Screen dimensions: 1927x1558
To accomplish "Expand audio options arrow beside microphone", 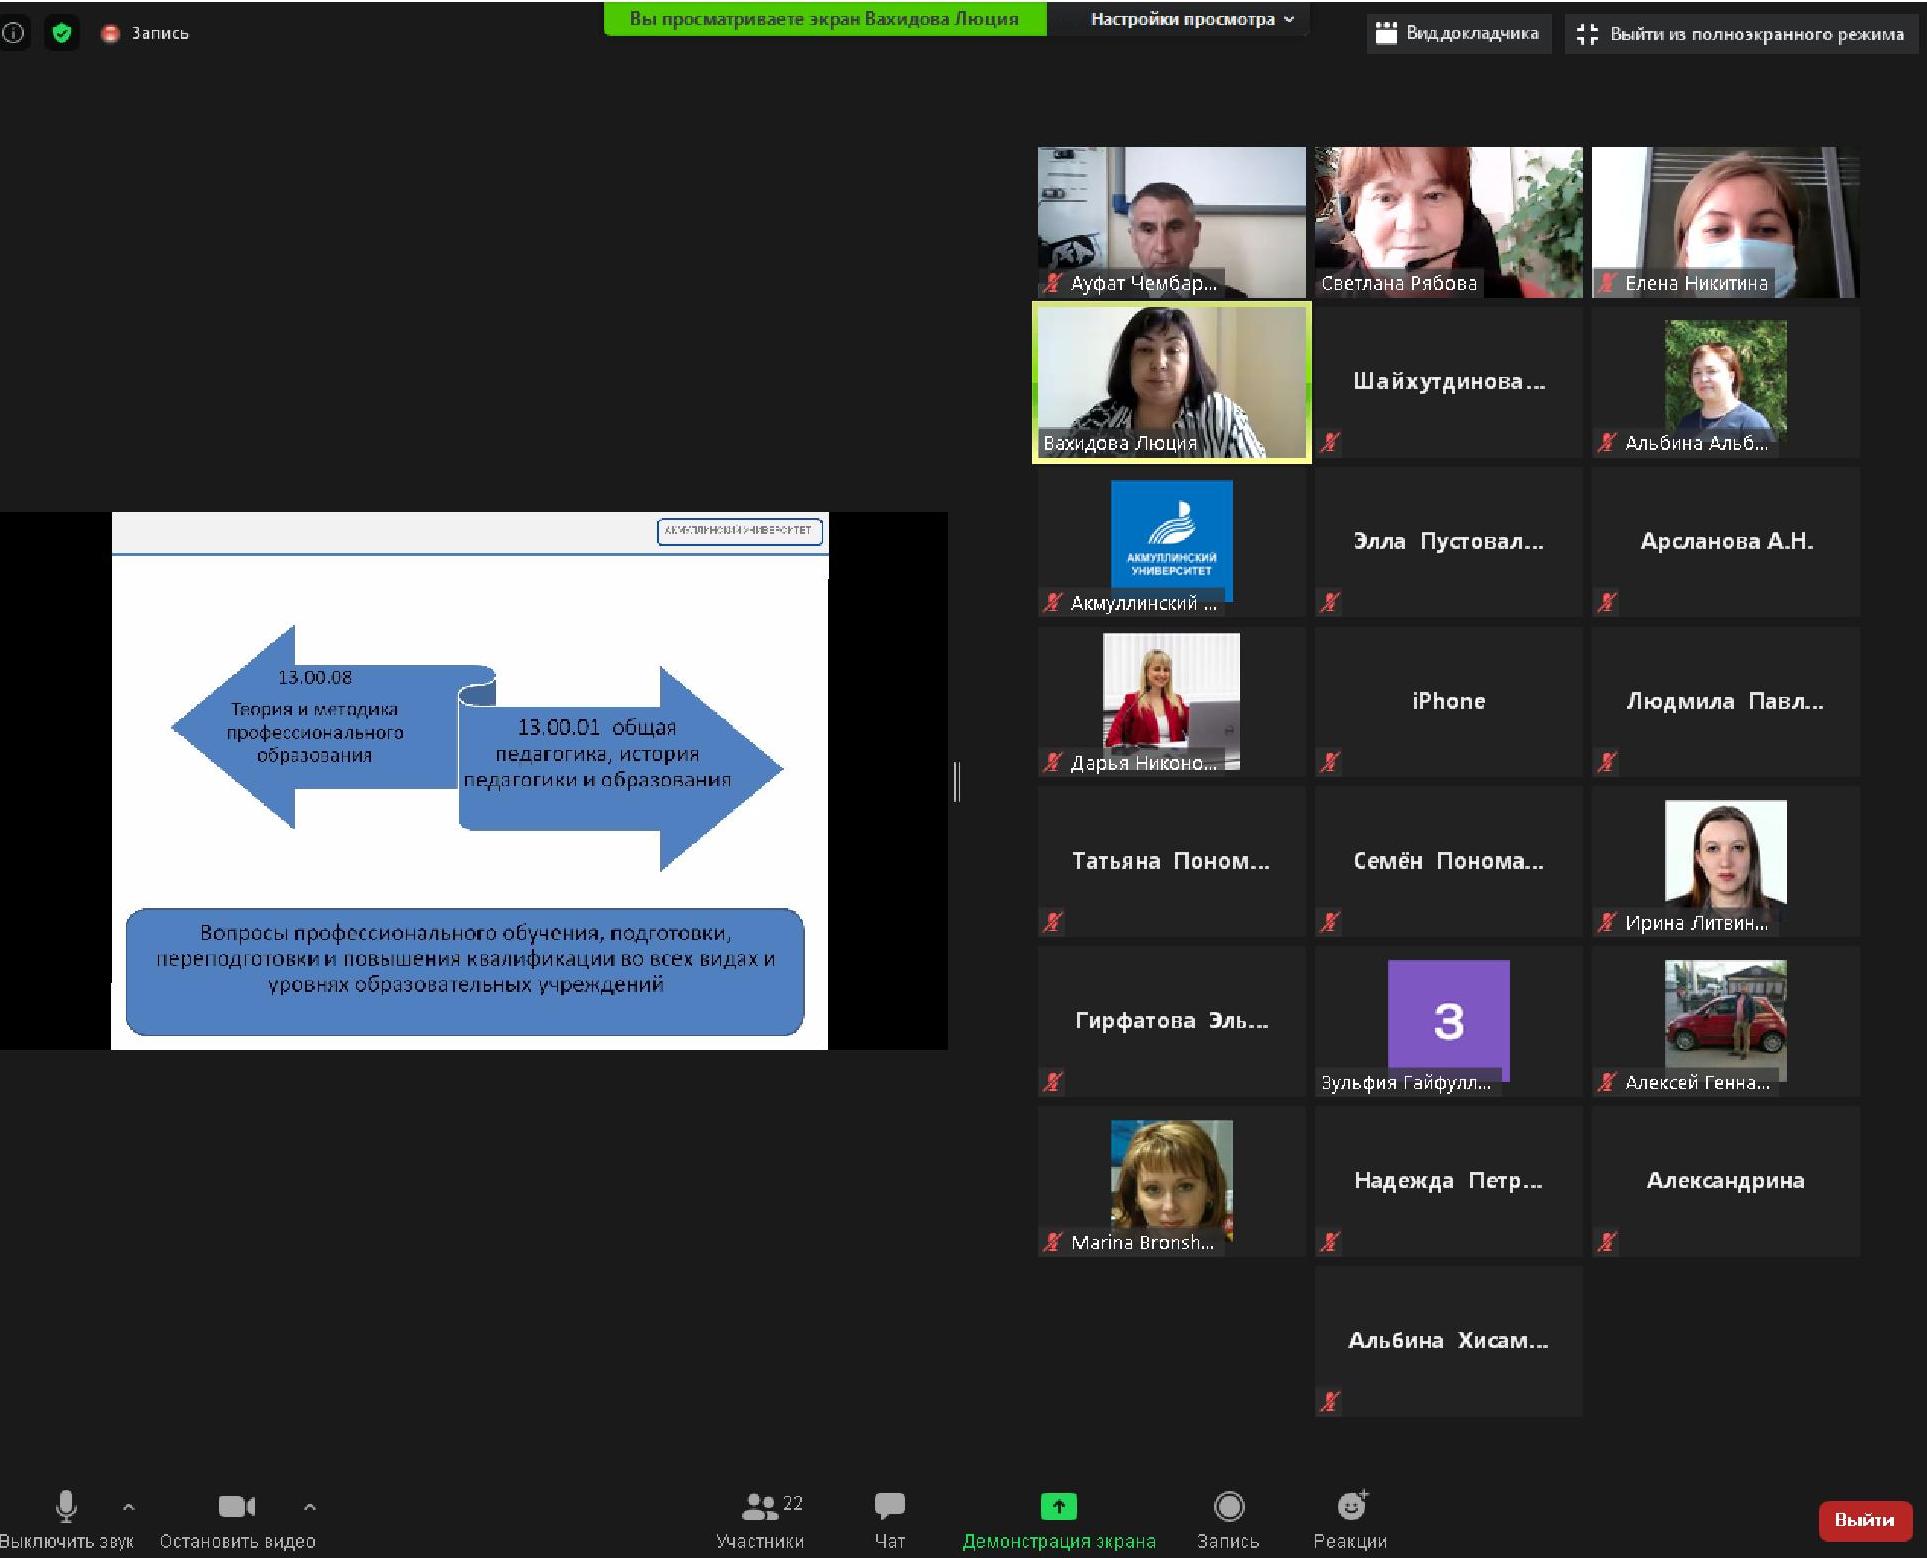I will (128, 1506).
